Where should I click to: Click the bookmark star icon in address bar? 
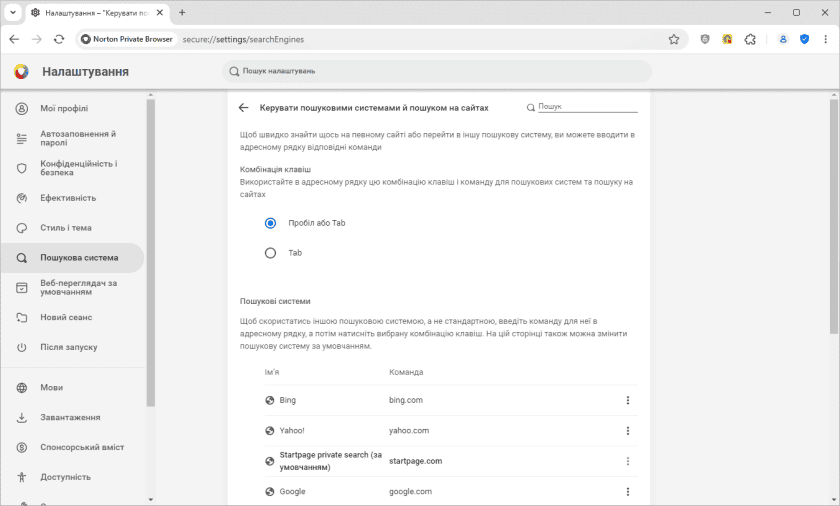pyautogui.click(x=674, y=39)
